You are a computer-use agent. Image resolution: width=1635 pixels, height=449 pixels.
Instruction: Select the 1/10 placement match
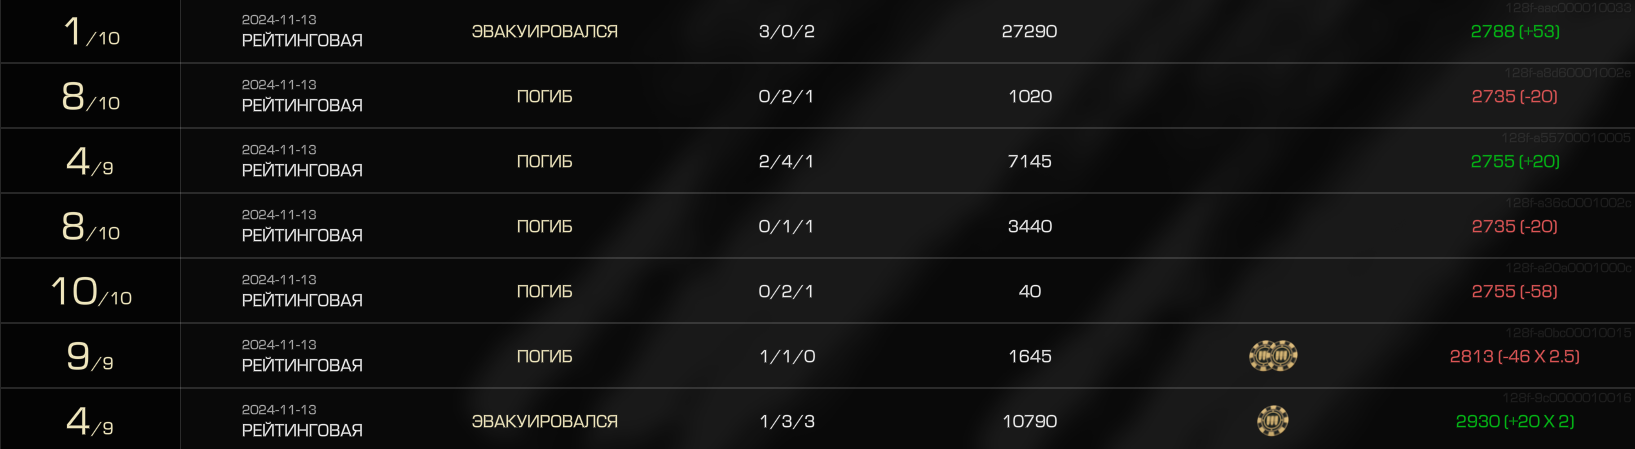tap(817, 31)
